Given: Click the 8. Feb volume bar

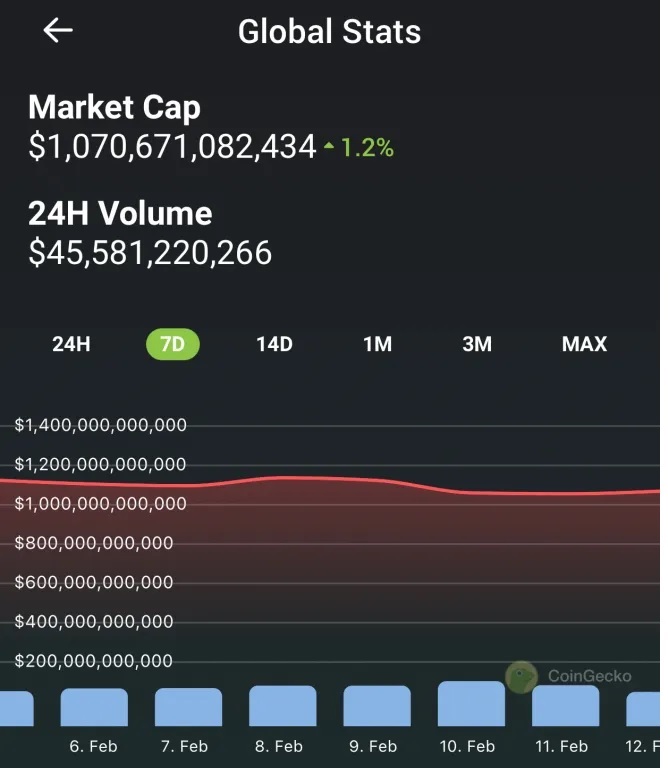Looking at the screenshot, I should coord(282,706).
